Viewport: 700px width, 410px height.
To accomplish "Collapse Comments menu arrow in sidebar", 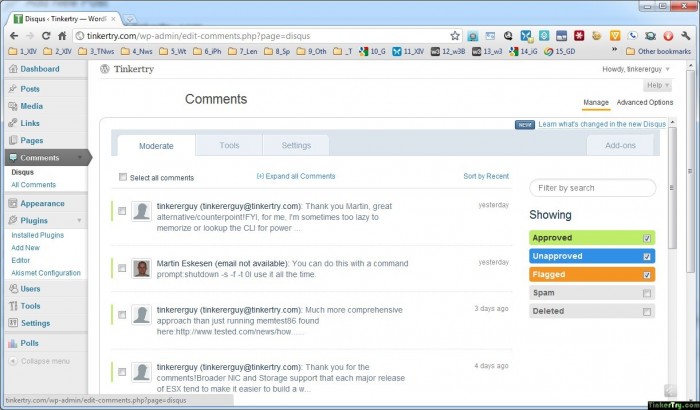I will tap(80, 158).
